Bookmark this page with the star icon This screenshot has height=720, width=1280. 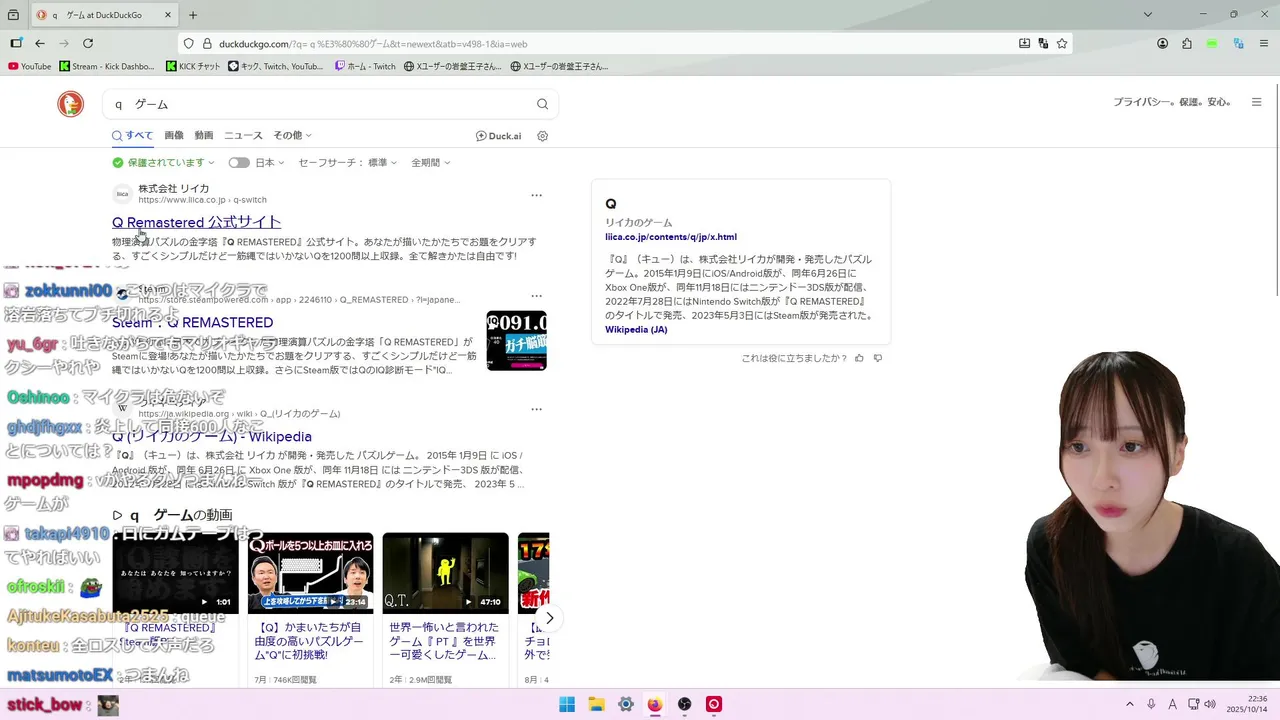[x=1062, y=44]
